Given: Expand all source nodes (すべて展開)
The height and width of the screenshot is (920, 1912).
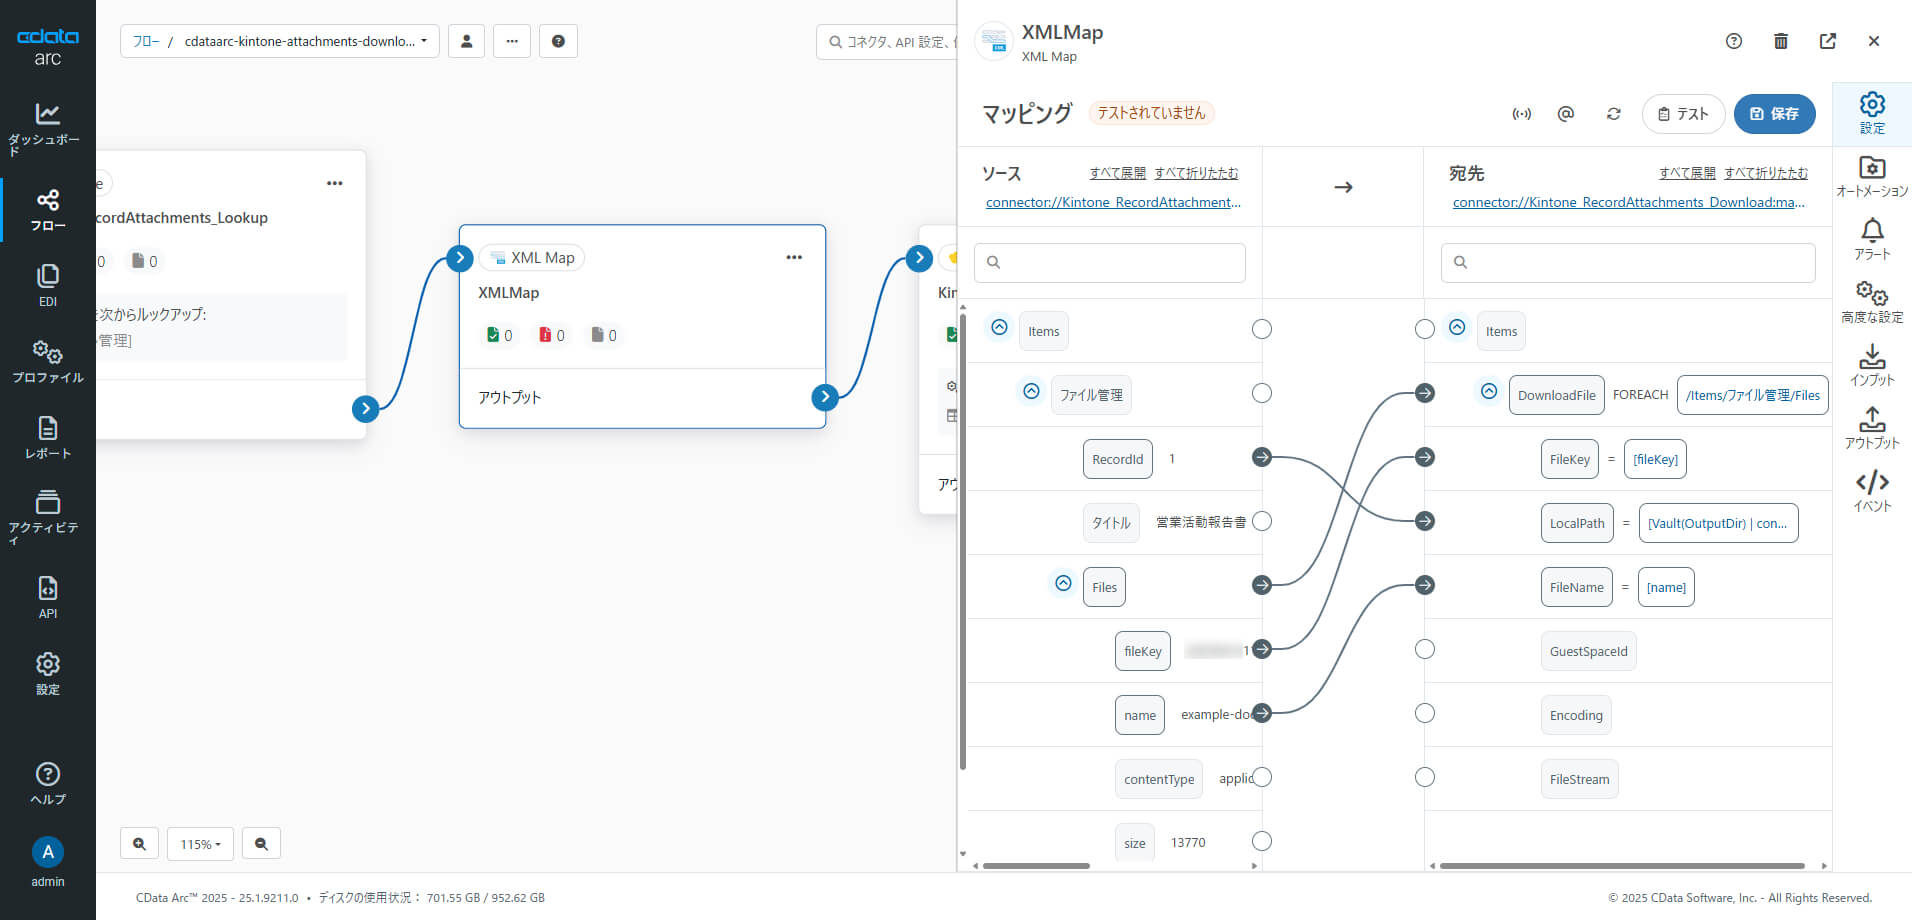Looking at the screenshot, I should pos(1117,173).
